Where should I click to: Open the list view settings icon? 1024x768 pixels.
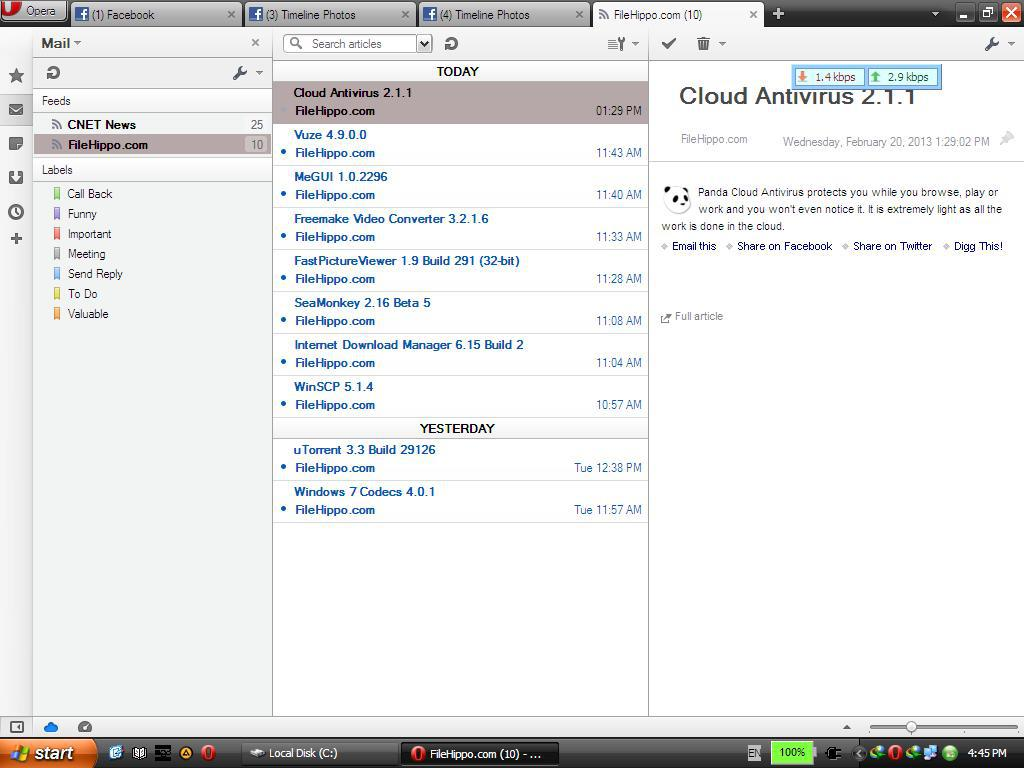click(x=616, y=44)
